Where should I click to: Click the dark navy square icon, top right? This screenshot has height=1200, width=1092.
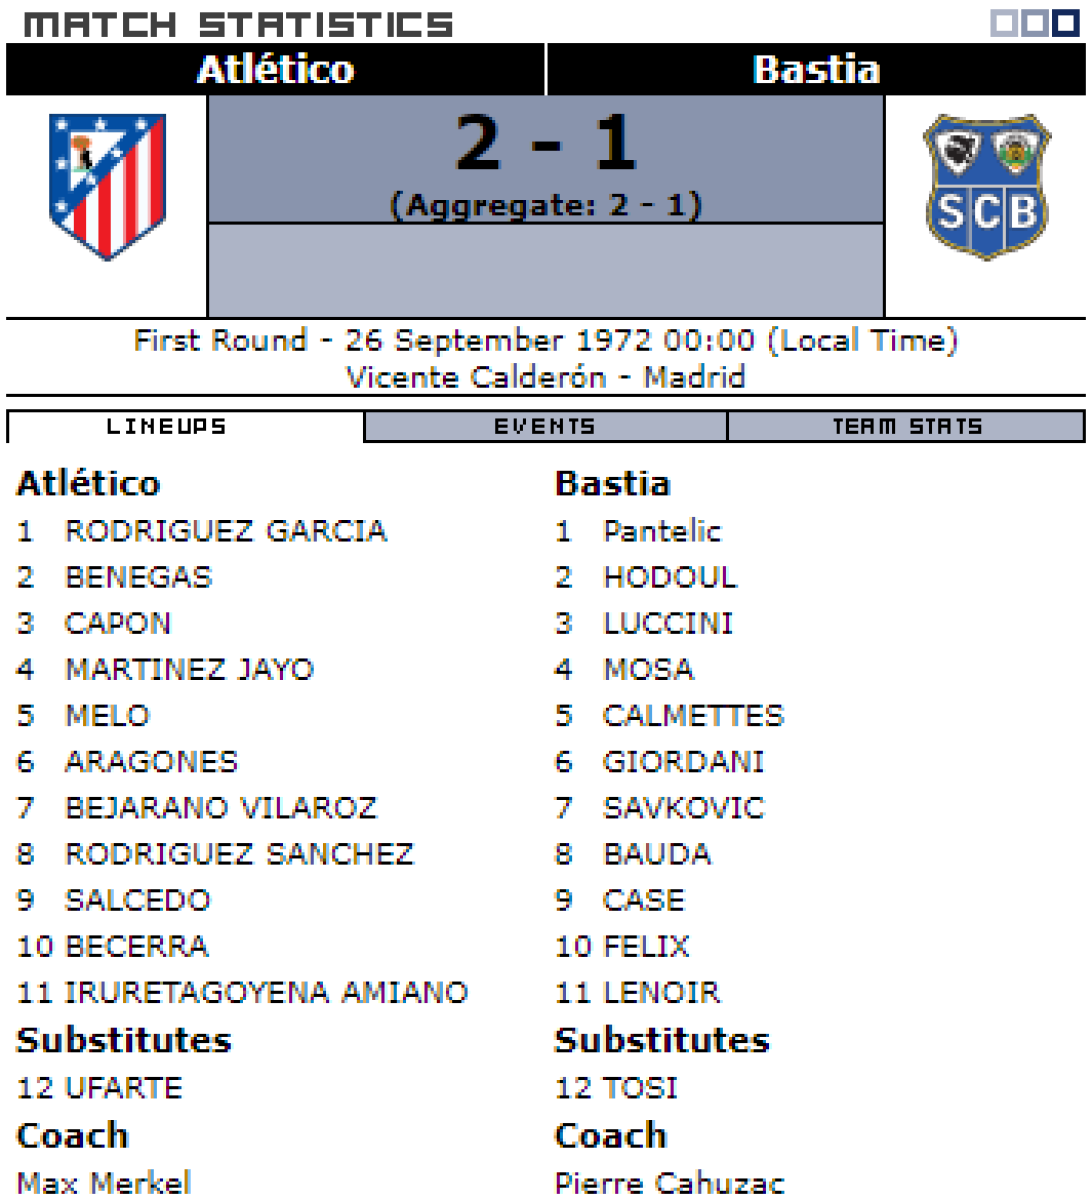1065,23
